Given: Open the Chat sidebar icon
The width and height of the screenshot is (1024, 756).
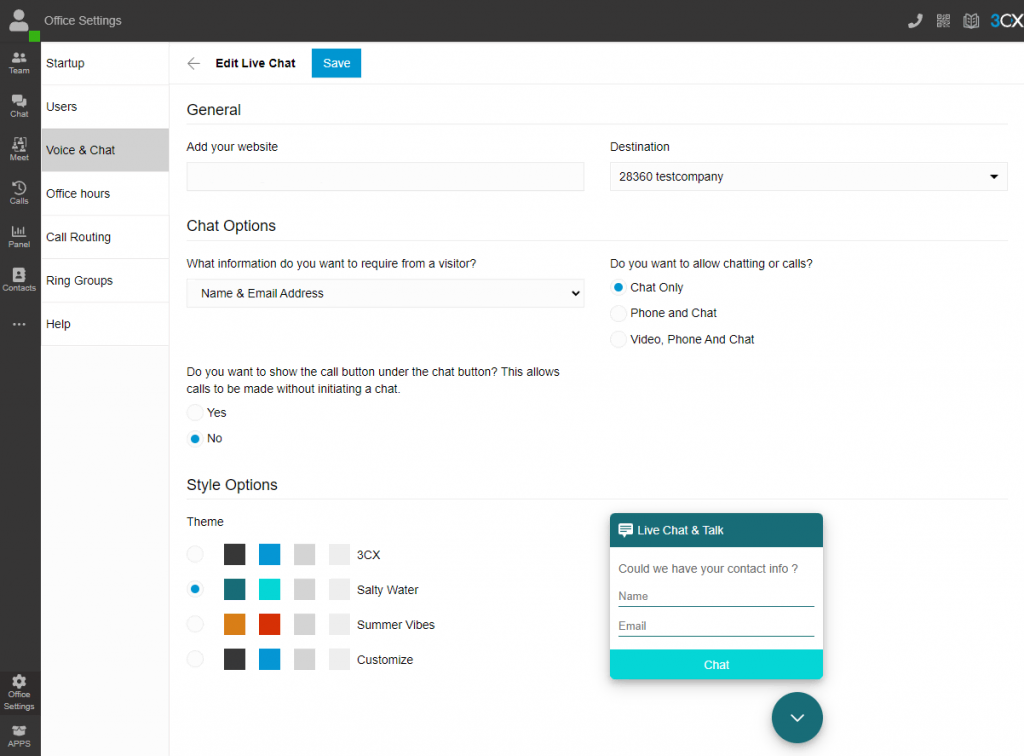Looking at the screenshot, I should point(19,106).
